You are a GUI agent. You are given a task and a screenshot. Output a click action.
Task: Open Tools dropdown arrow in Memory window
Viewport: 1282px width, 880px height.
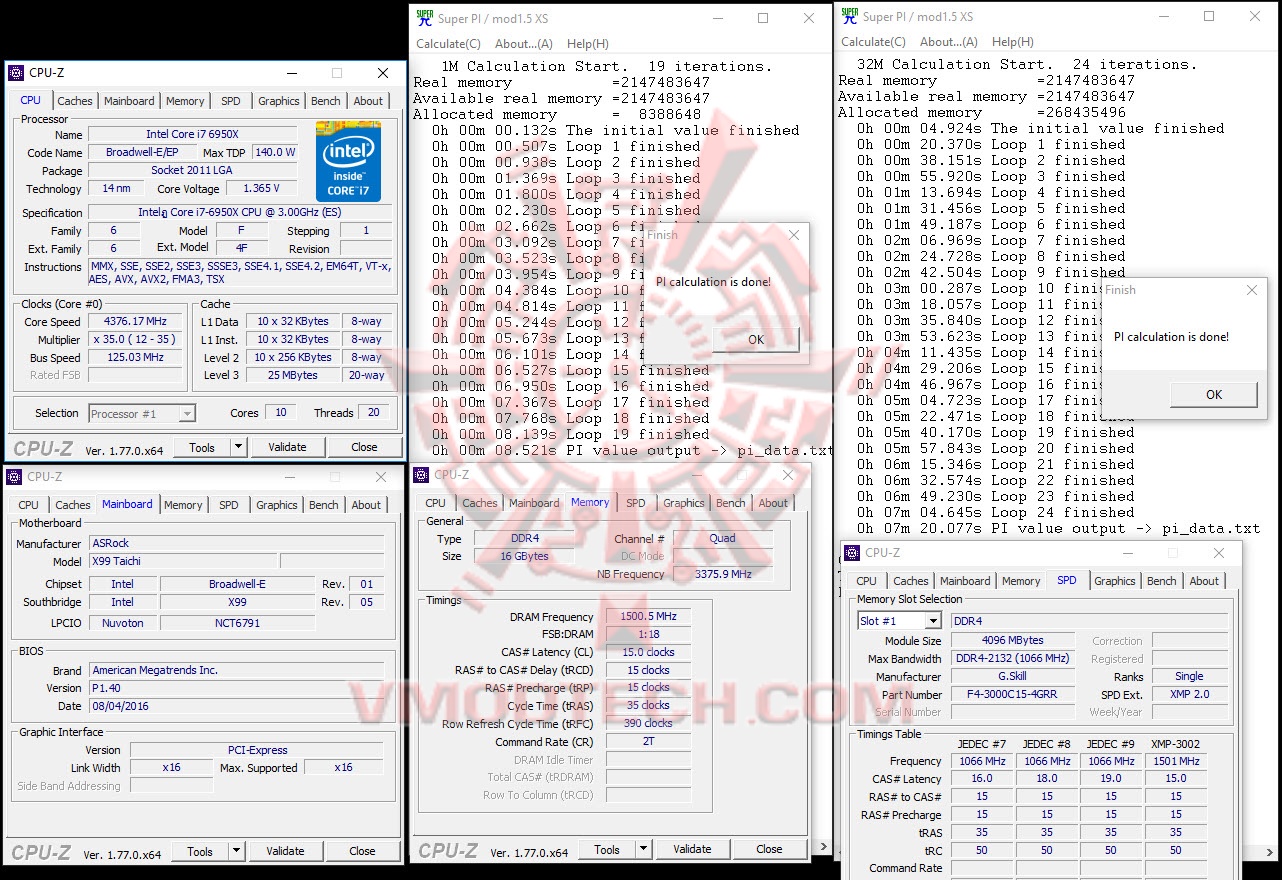642,849
